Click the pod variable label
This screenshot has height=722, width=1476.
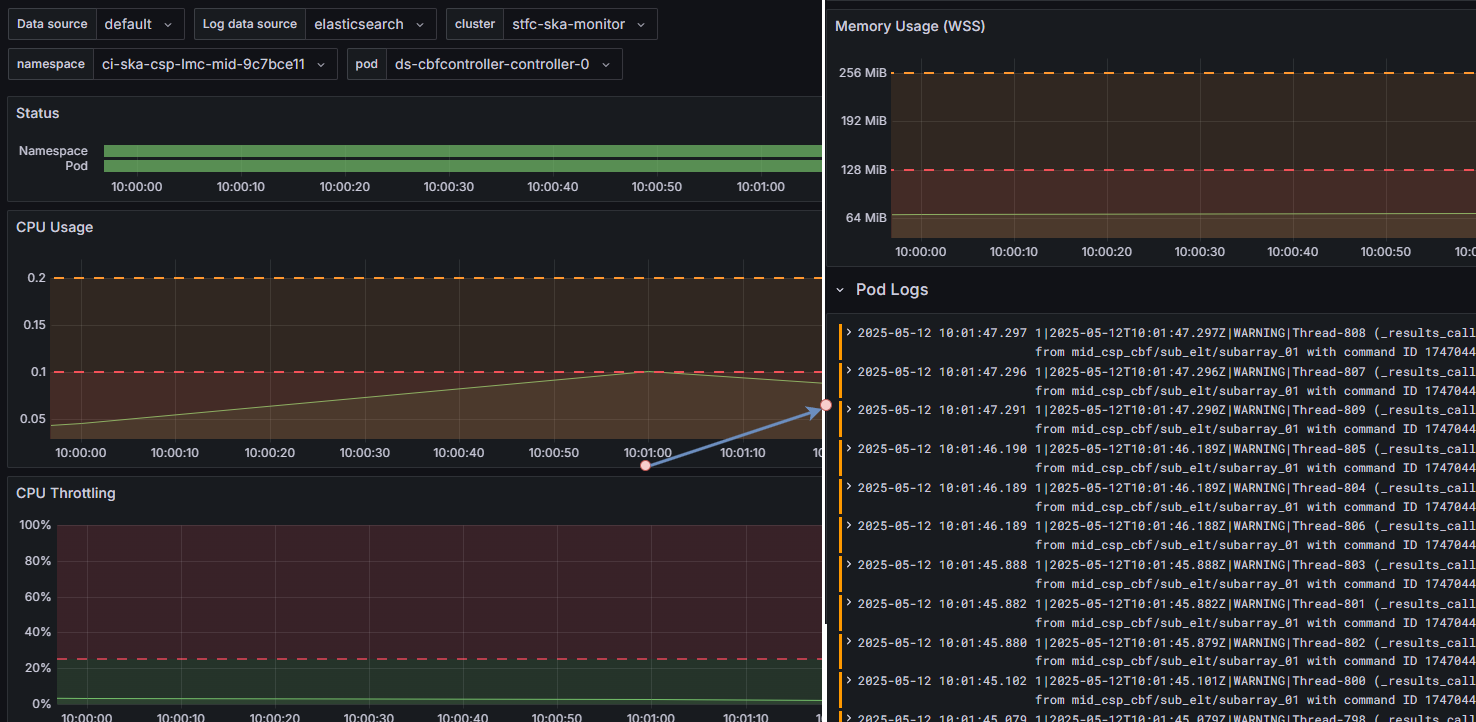click(x=367, y=64)
